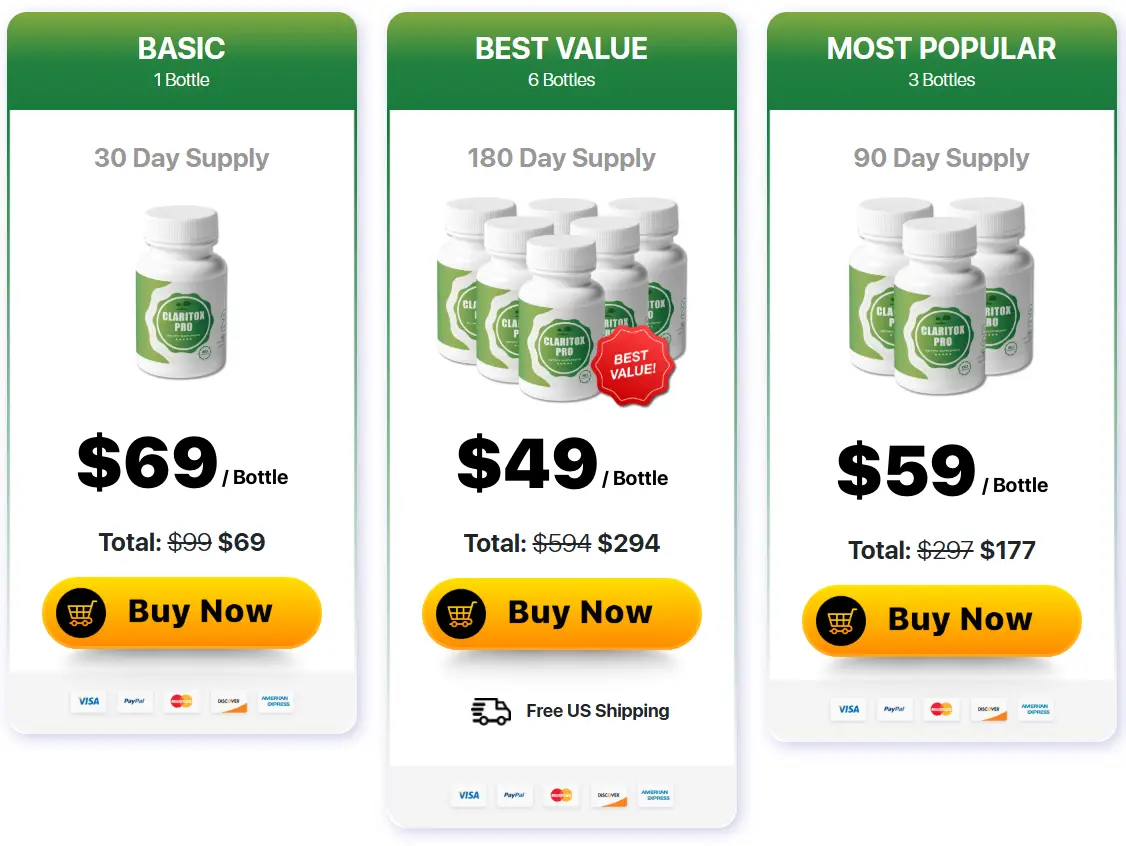
Task: Click the BASIC 1 Bottle header
Action: tap(182, 60)
